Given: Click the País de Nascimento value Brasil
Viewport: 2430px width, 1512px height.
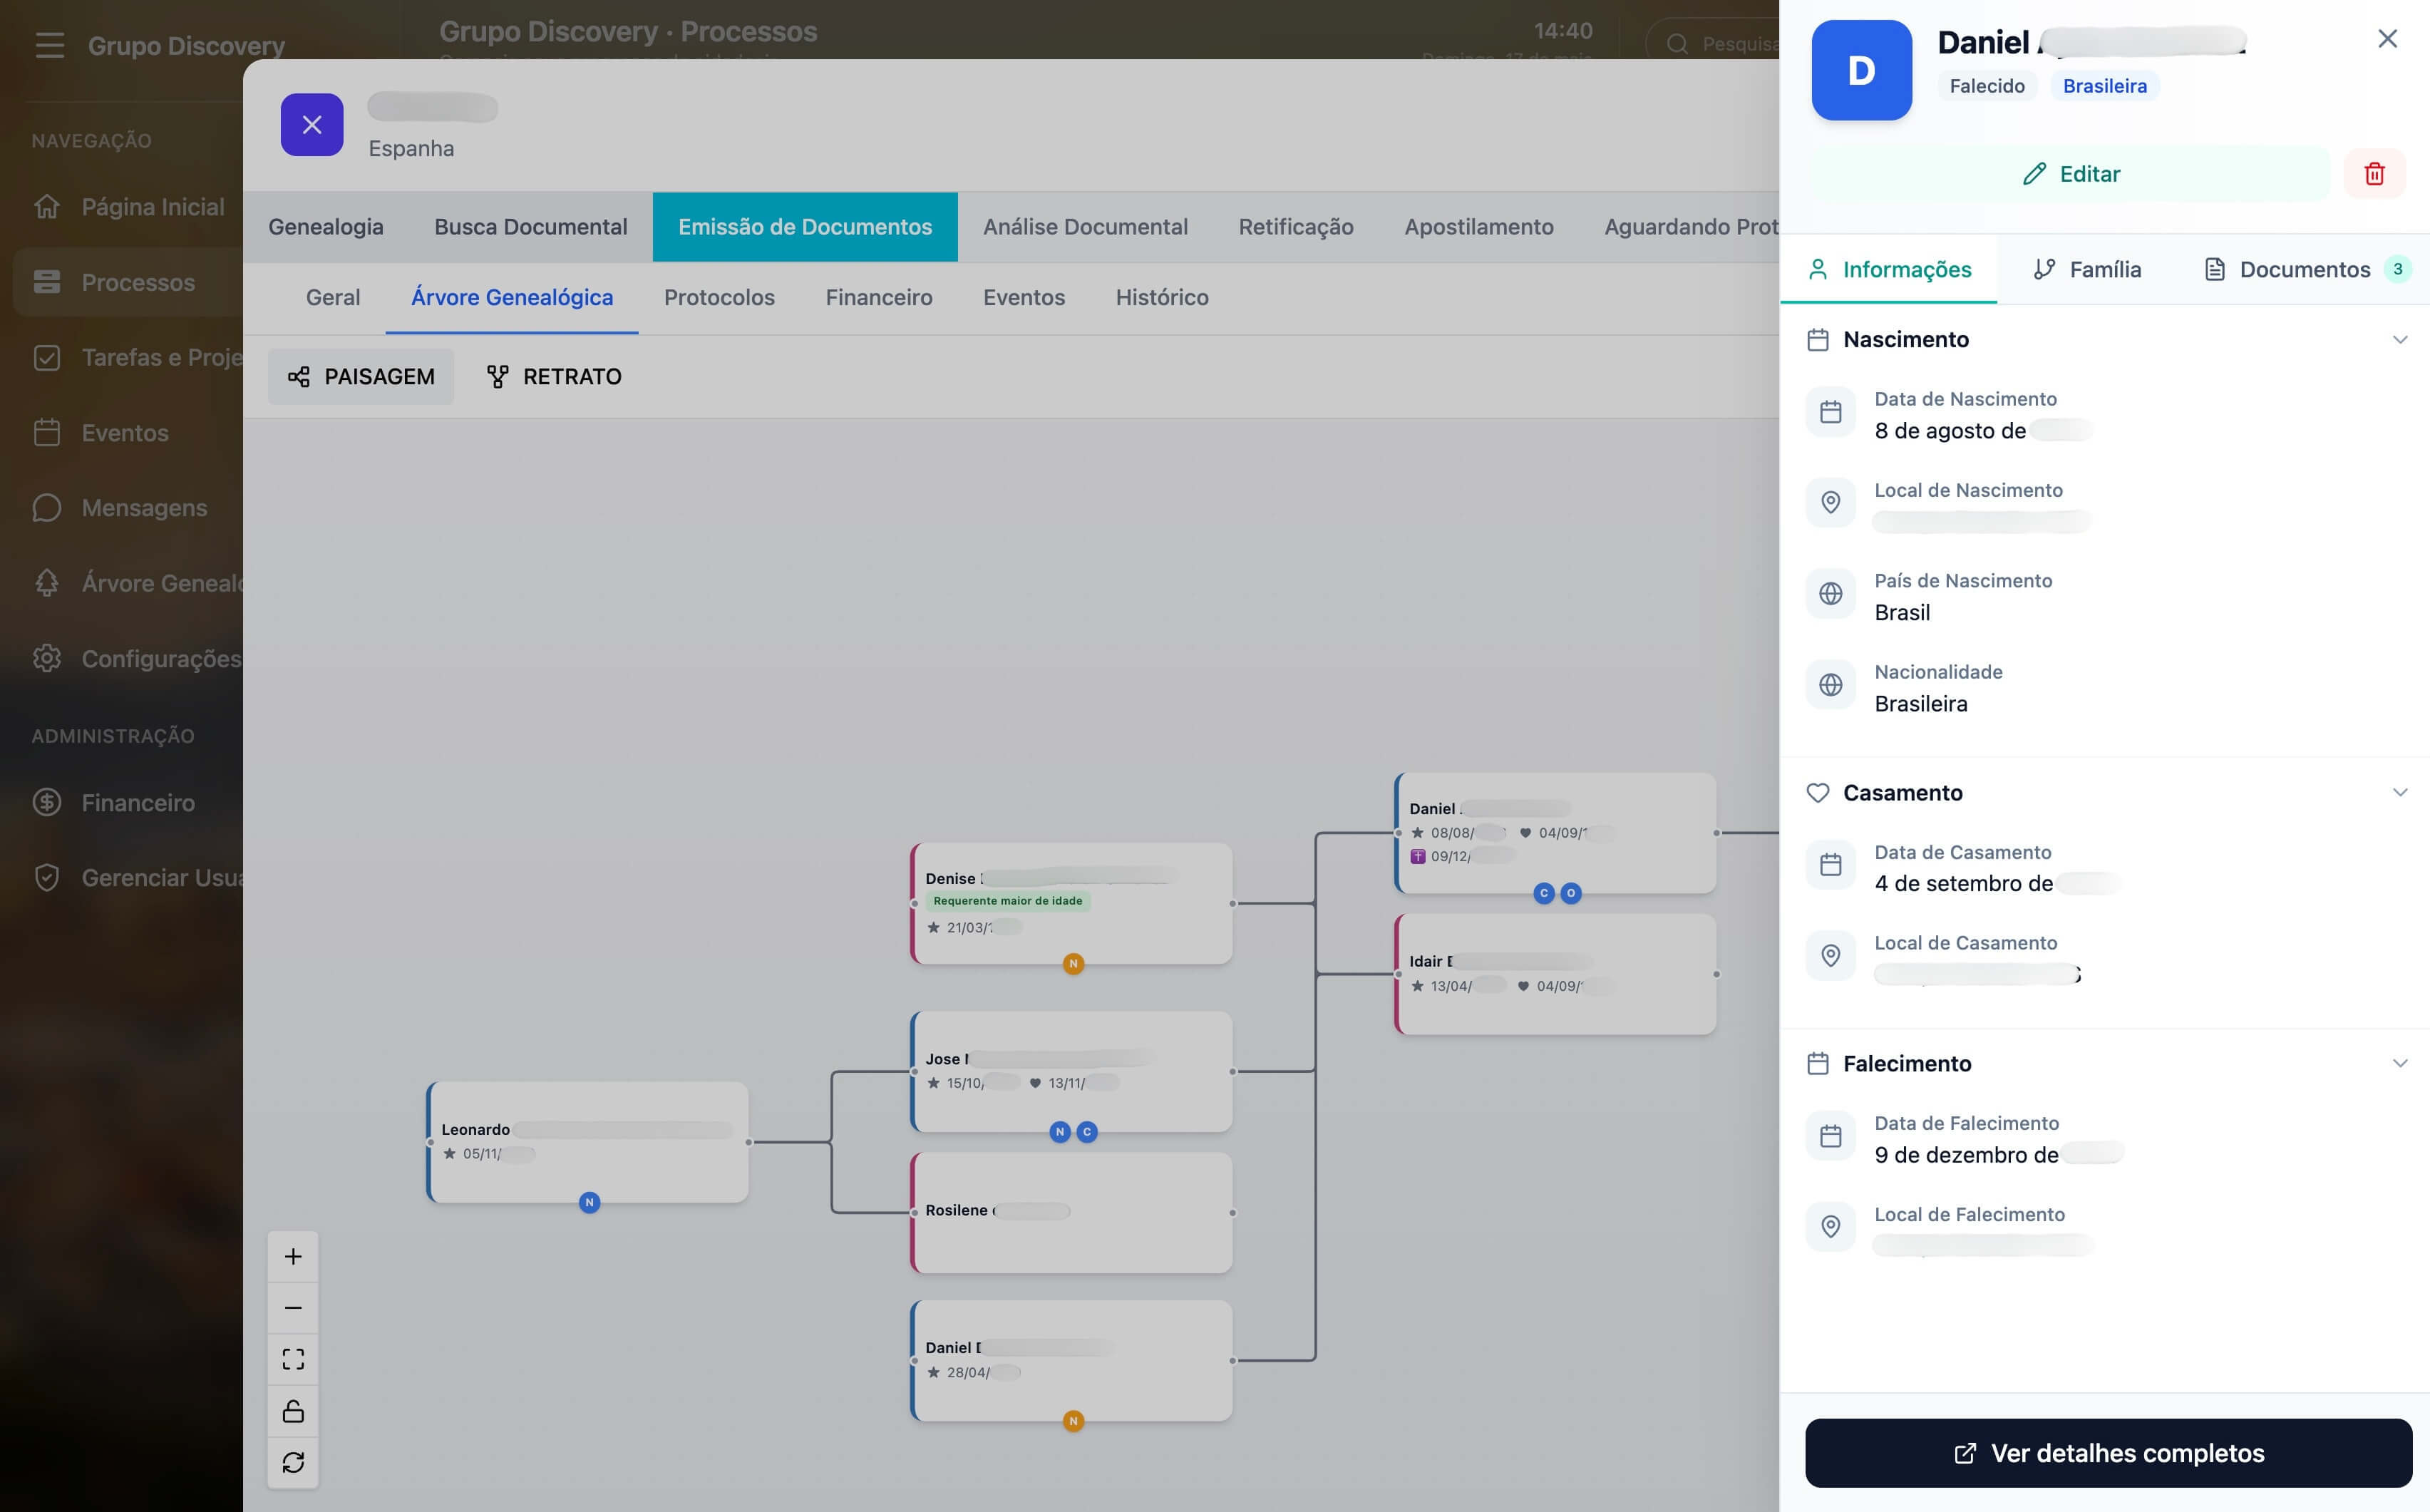Looking at the screenshot, I should click(x=1902, y=613).
